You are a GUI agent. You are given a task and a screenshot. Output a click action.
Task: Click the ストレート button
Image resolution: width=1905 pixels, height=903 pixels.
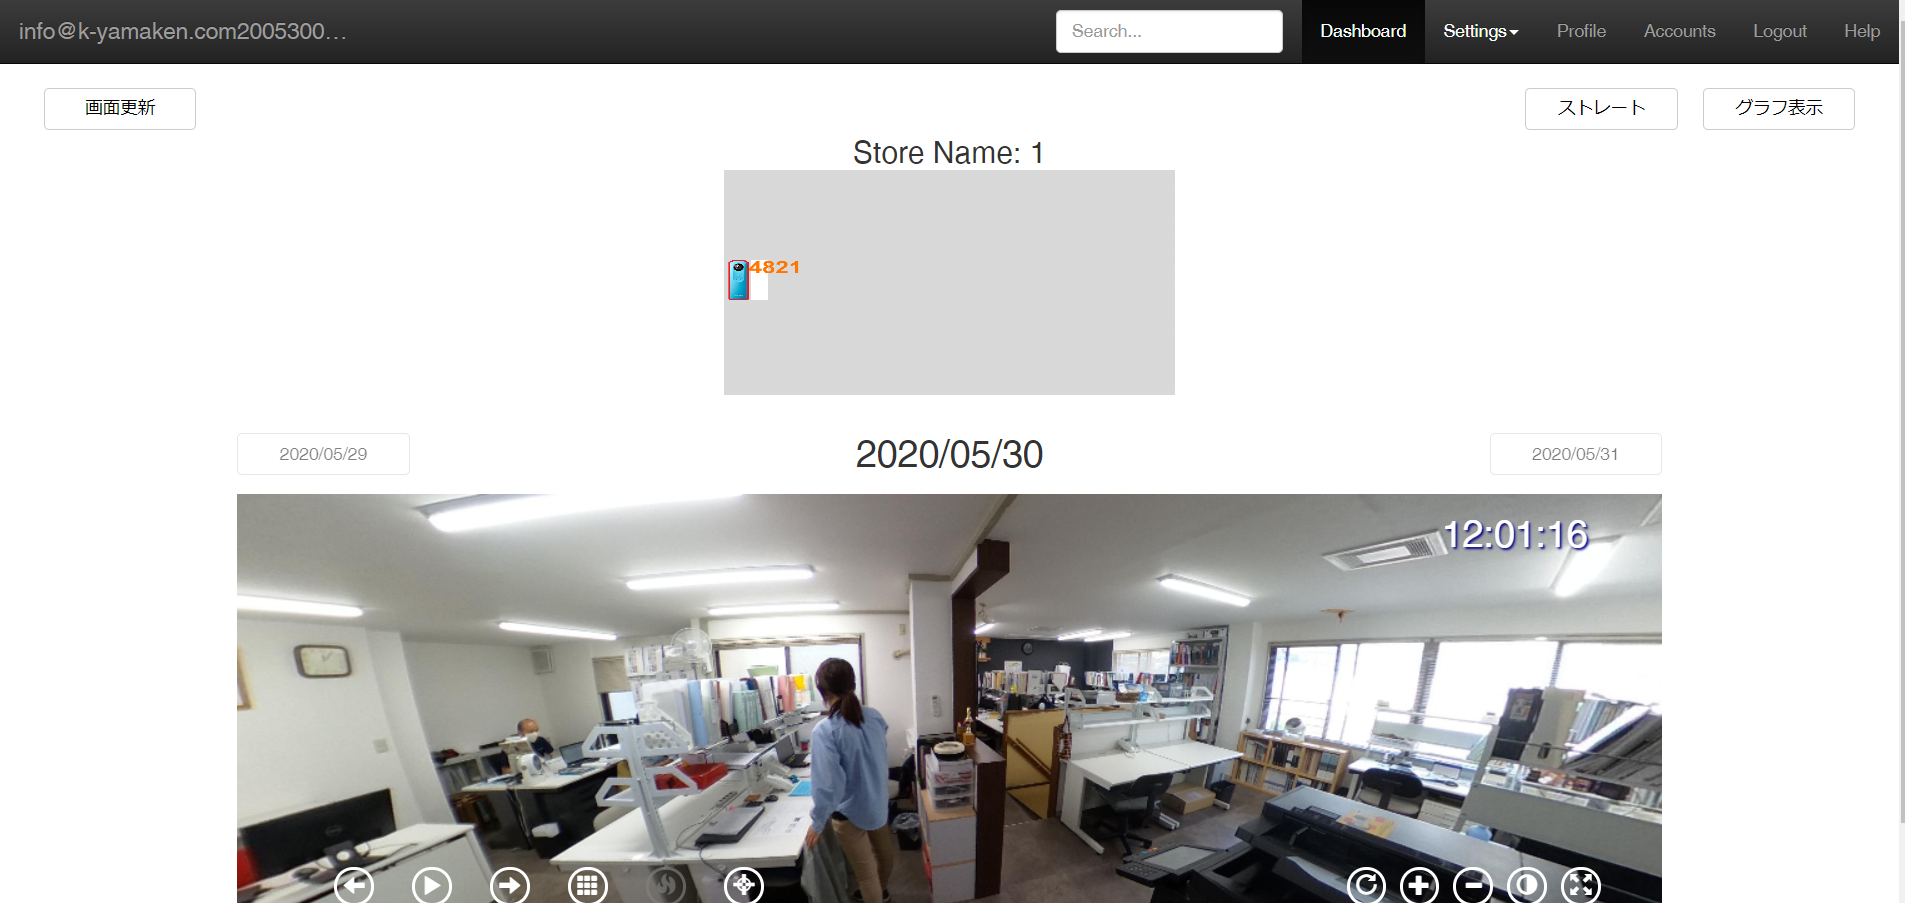click(1601, 108)
